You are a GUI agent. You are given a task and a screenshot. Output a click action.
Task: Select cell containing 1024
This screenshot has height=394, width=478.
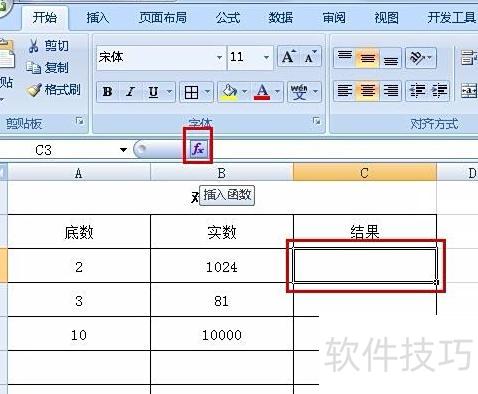[x=222, y=267]
